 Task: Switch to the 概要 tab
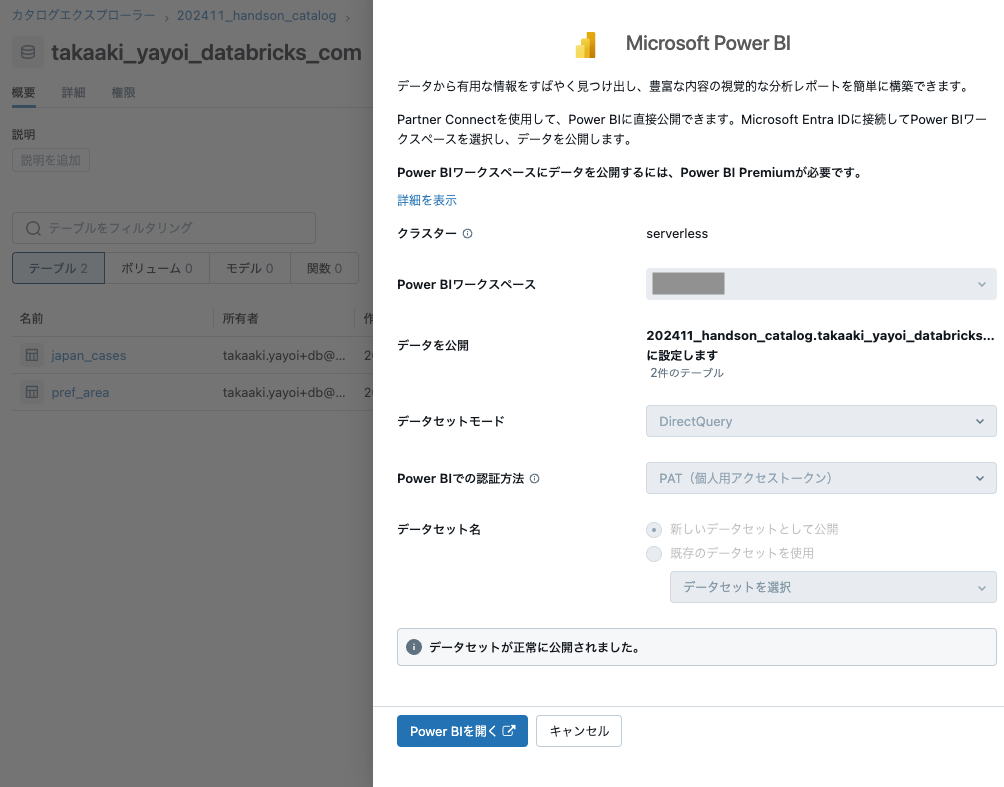[24, 93]
